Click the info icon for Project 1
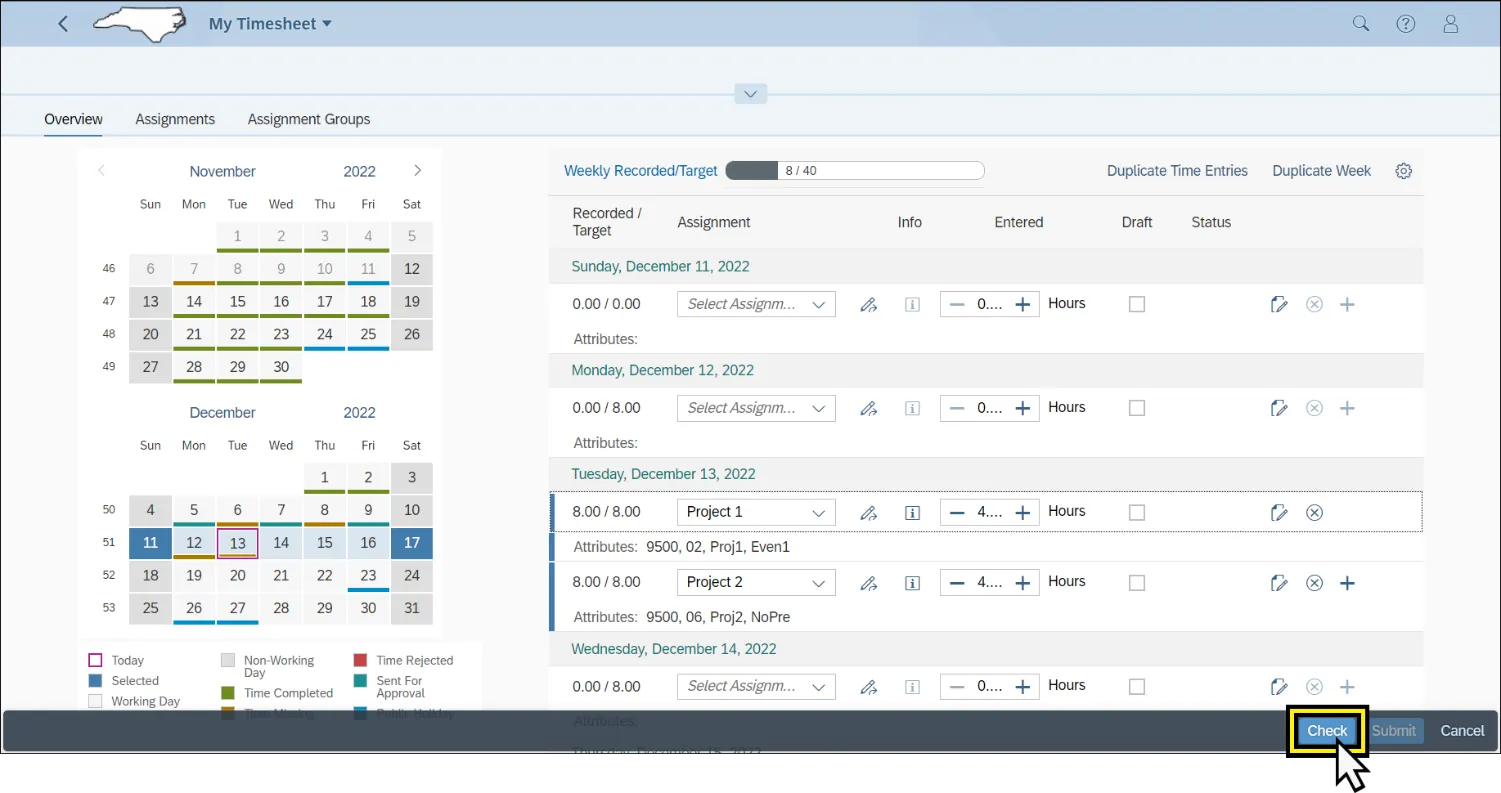Screen dimensions: 1501x793 pyautogui.click(x=912, y=513)
